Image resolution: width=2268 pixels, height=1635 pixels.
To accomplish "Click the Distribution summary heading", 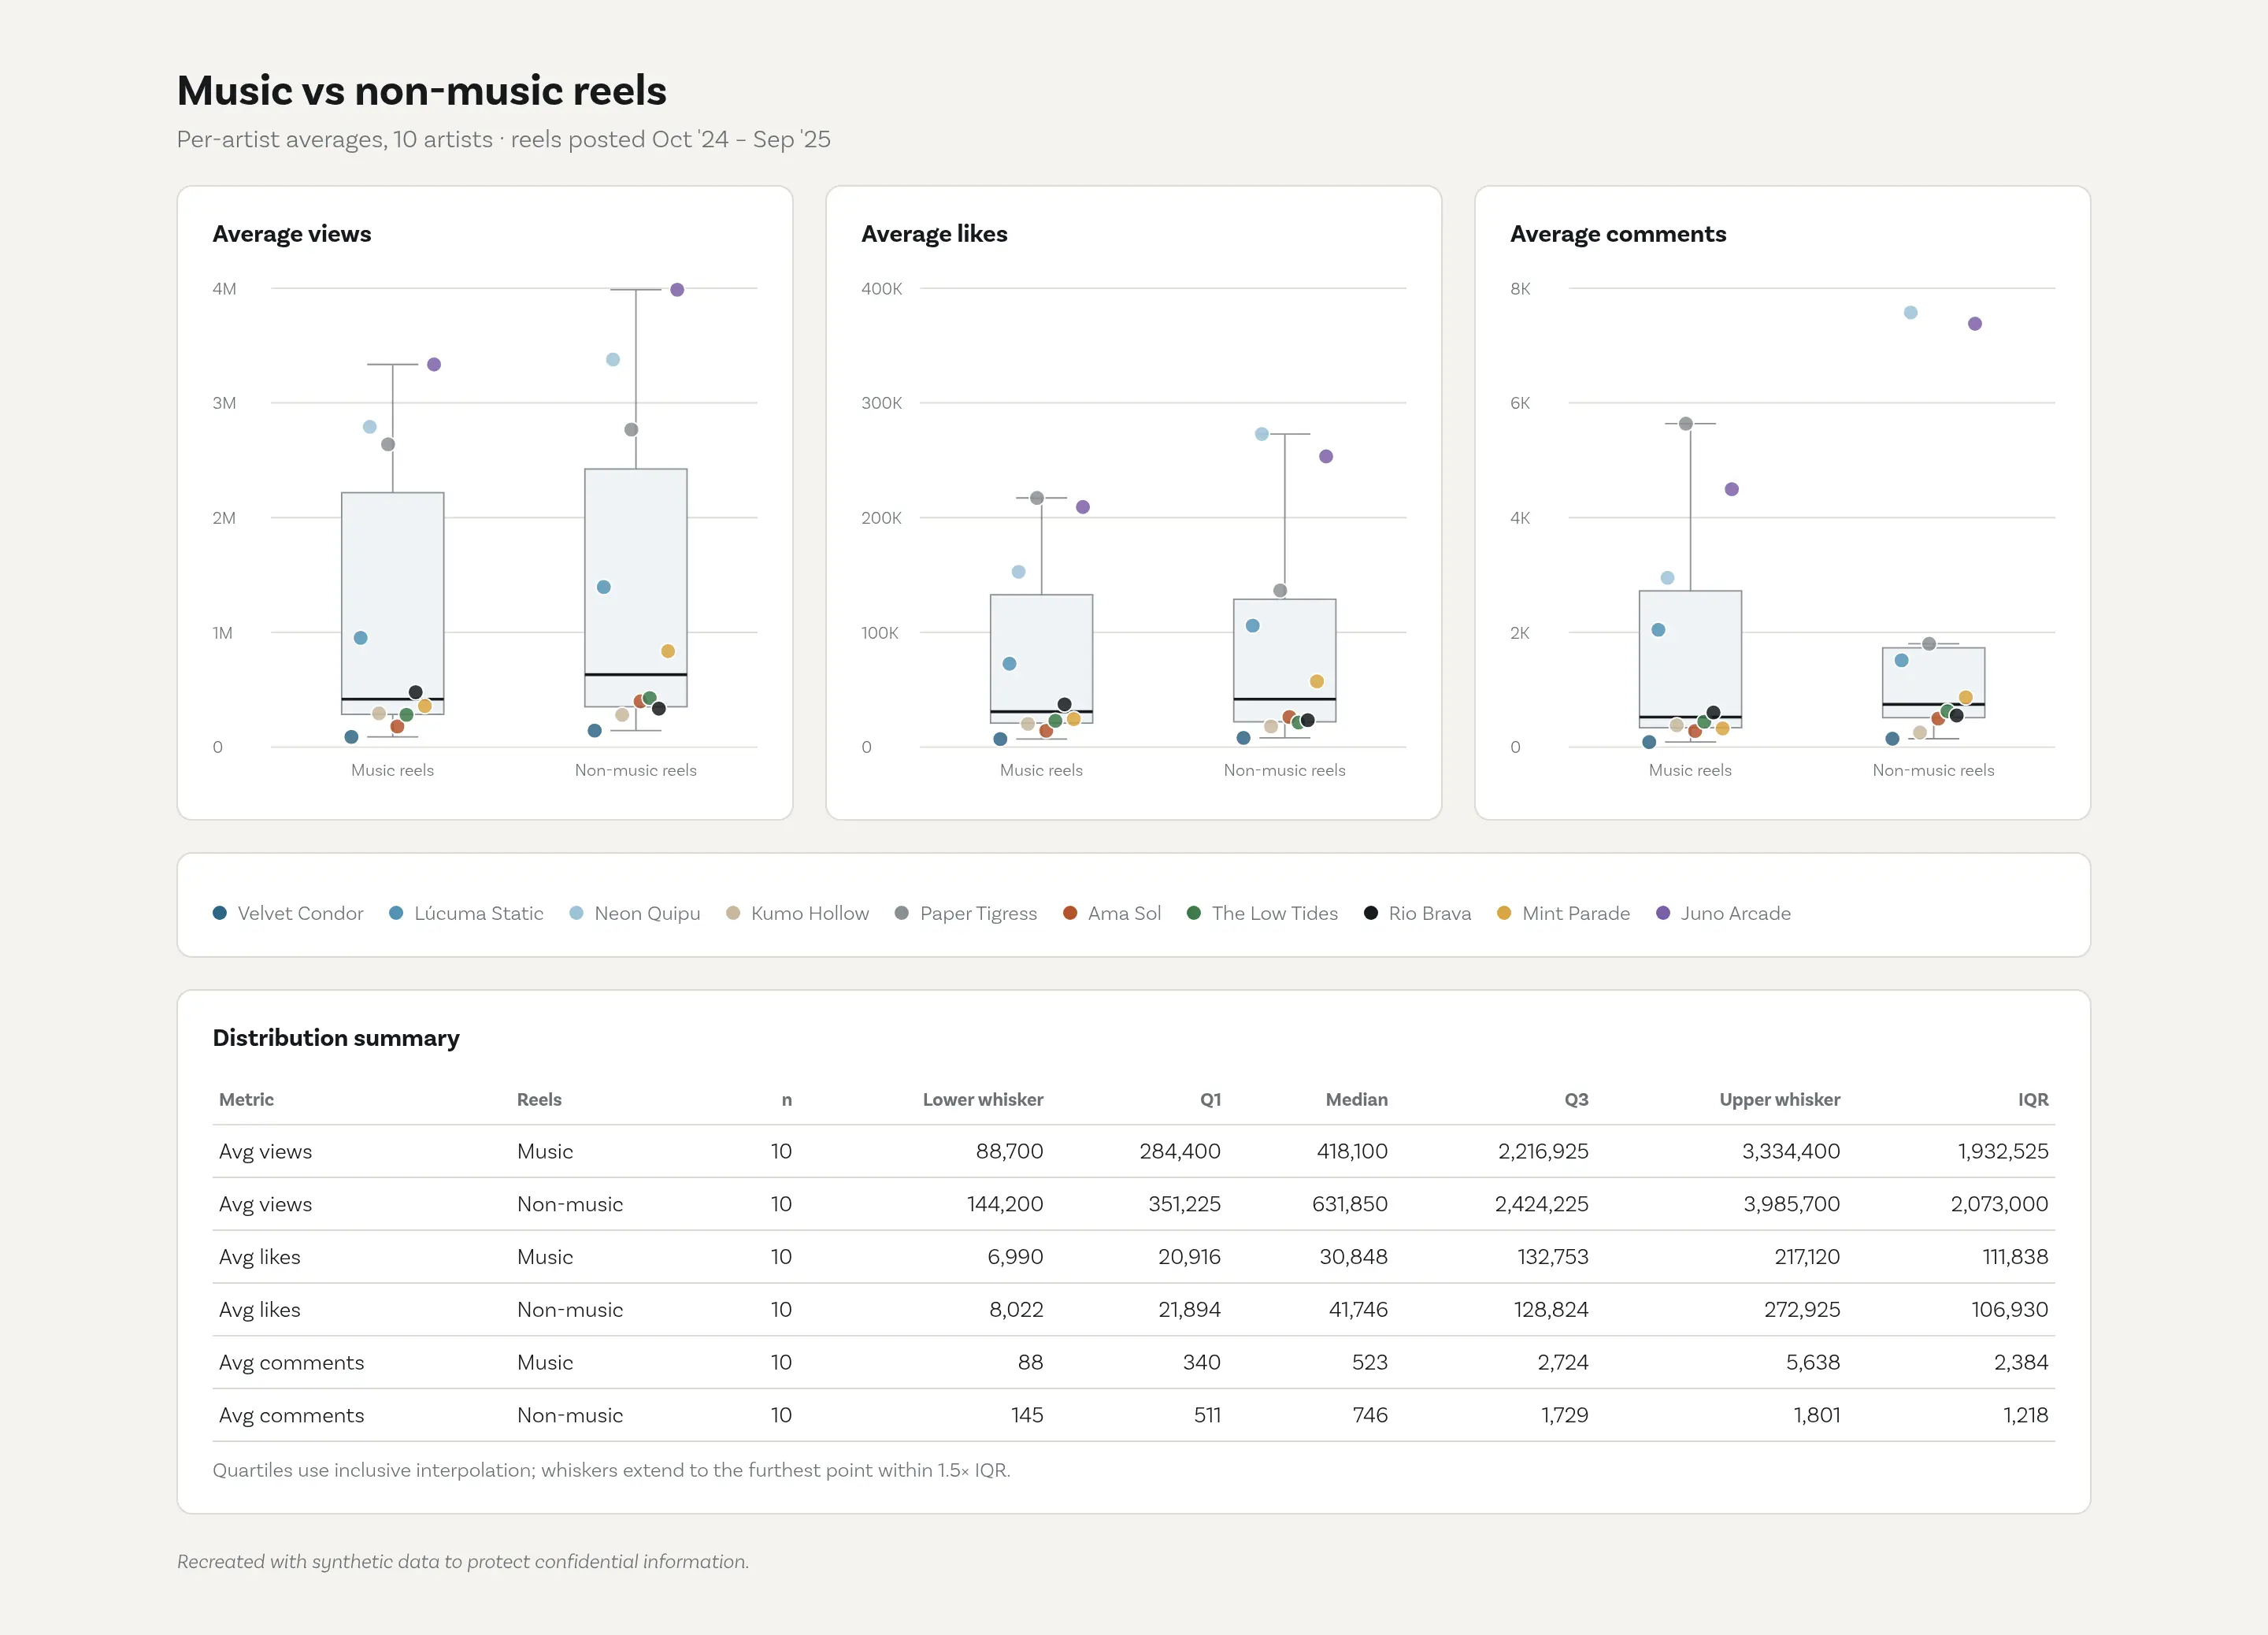I will point(336,1038).
